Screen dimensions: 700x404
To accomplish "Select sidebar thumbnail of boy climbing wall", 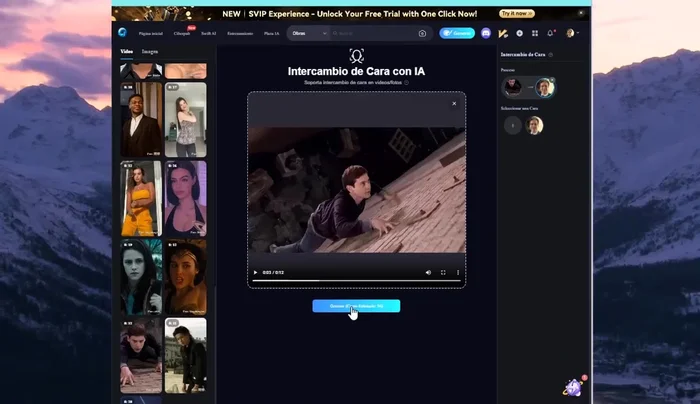I will point(141,355).
